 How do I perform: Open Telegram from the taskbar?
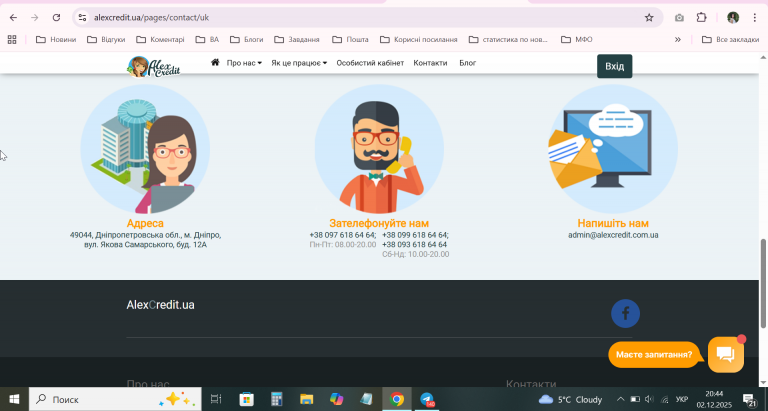coord(427,399)
